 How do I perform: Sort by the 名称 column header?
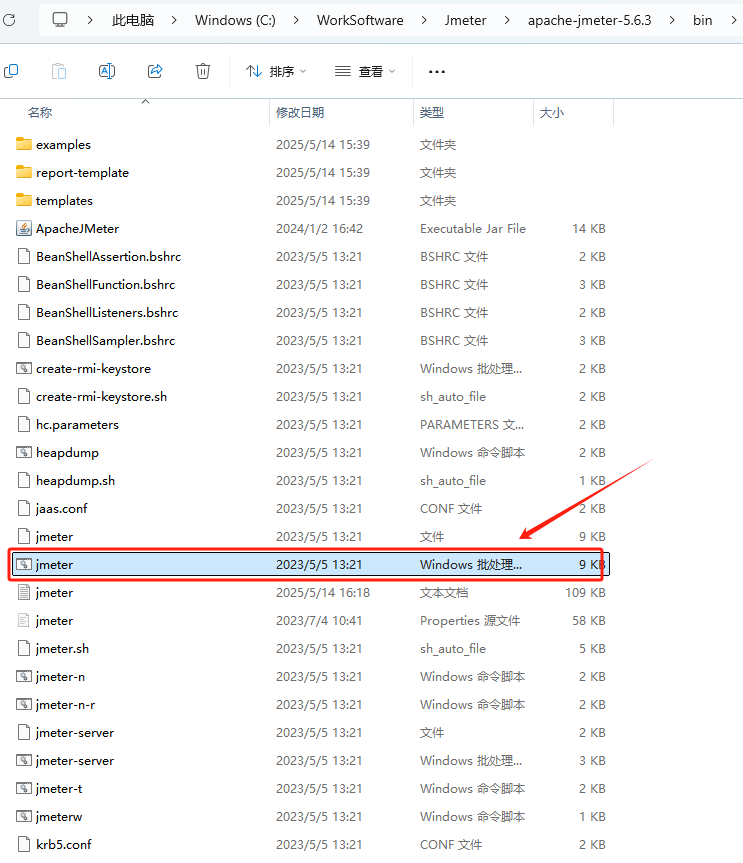[40, 113]
